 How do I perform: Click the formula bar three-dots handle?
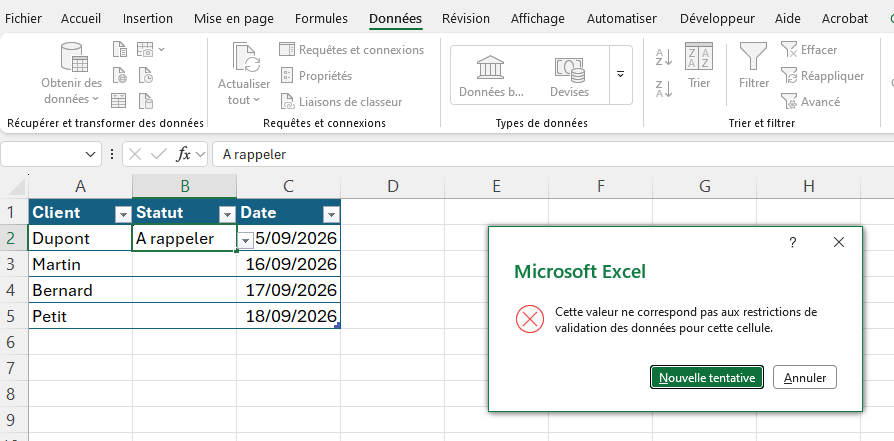click(x=112, y=154)
